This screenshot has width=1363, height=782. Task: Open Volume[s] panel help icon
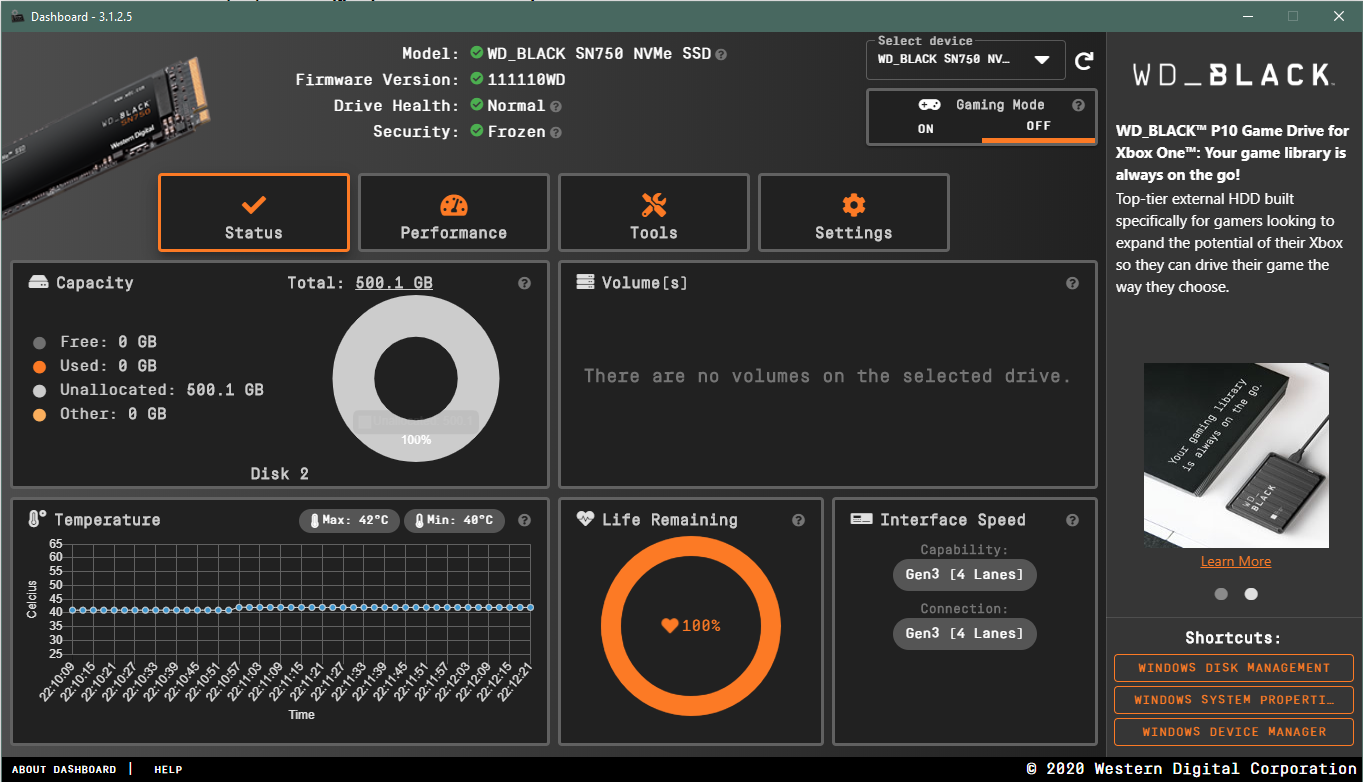coord(1072,284)
